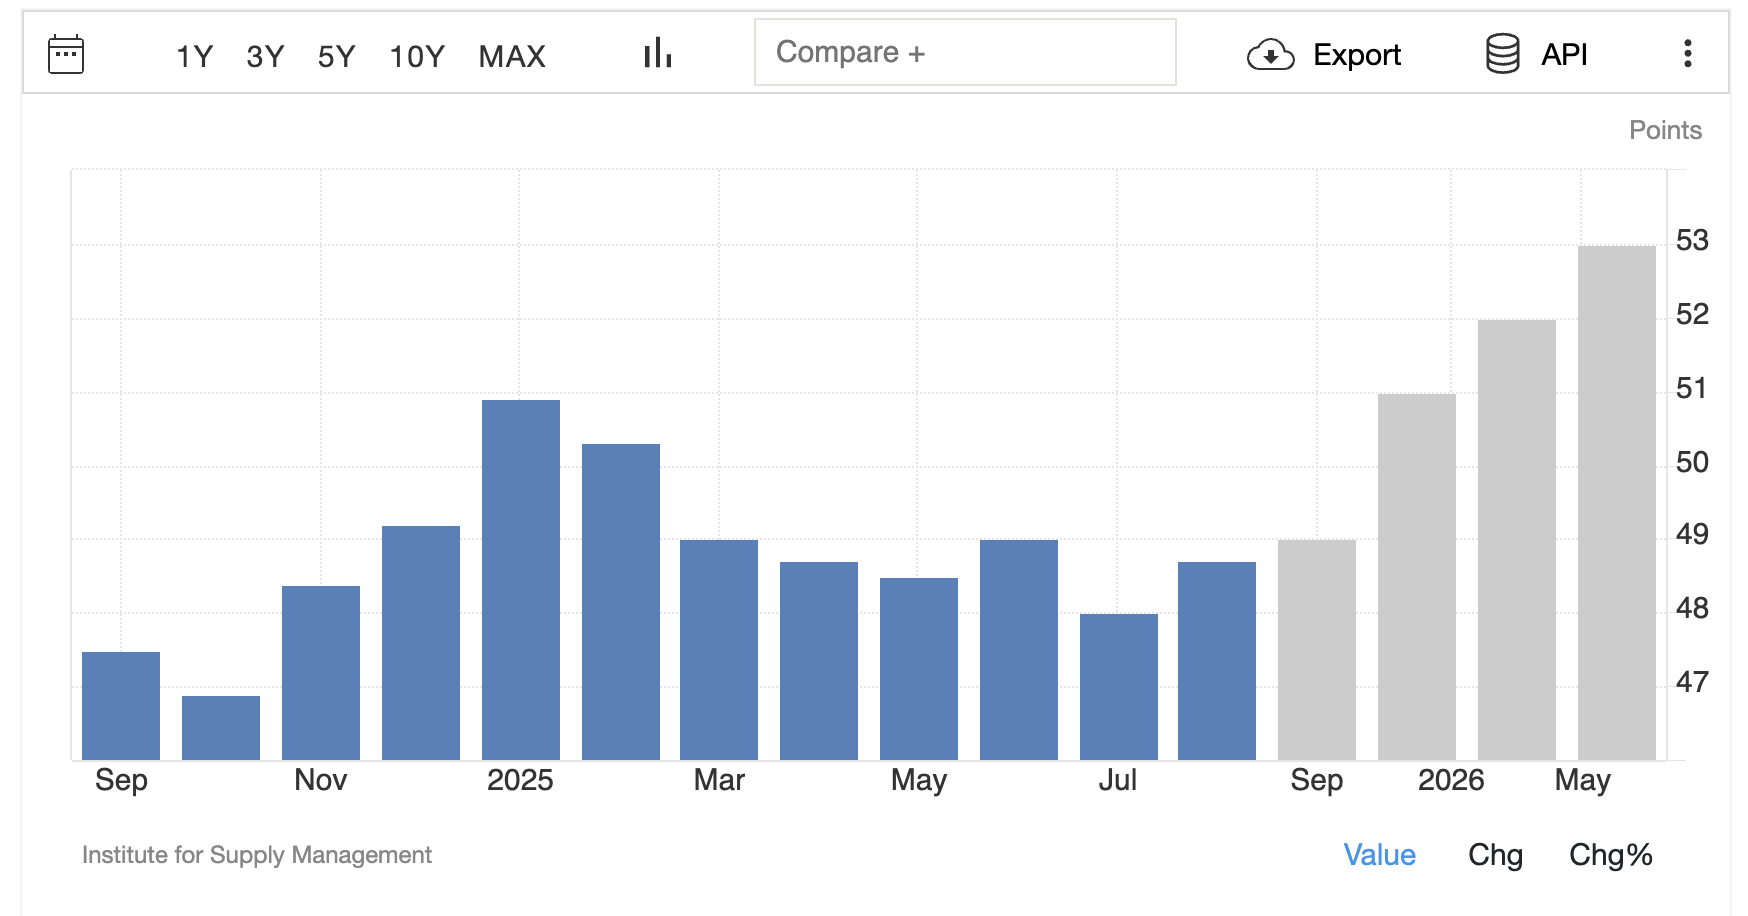Open the bar chart type selector

pyautogui.click(x=657, y=54)
